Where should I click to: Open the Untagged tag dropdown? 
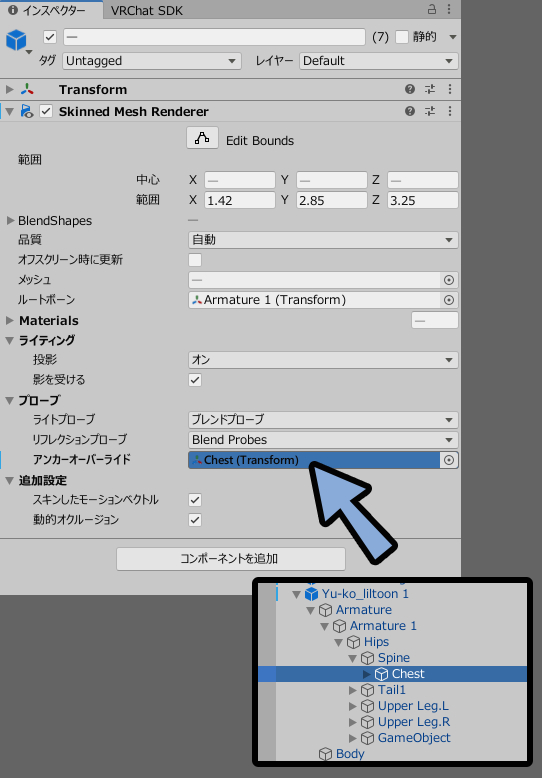[x=152, y=61]
